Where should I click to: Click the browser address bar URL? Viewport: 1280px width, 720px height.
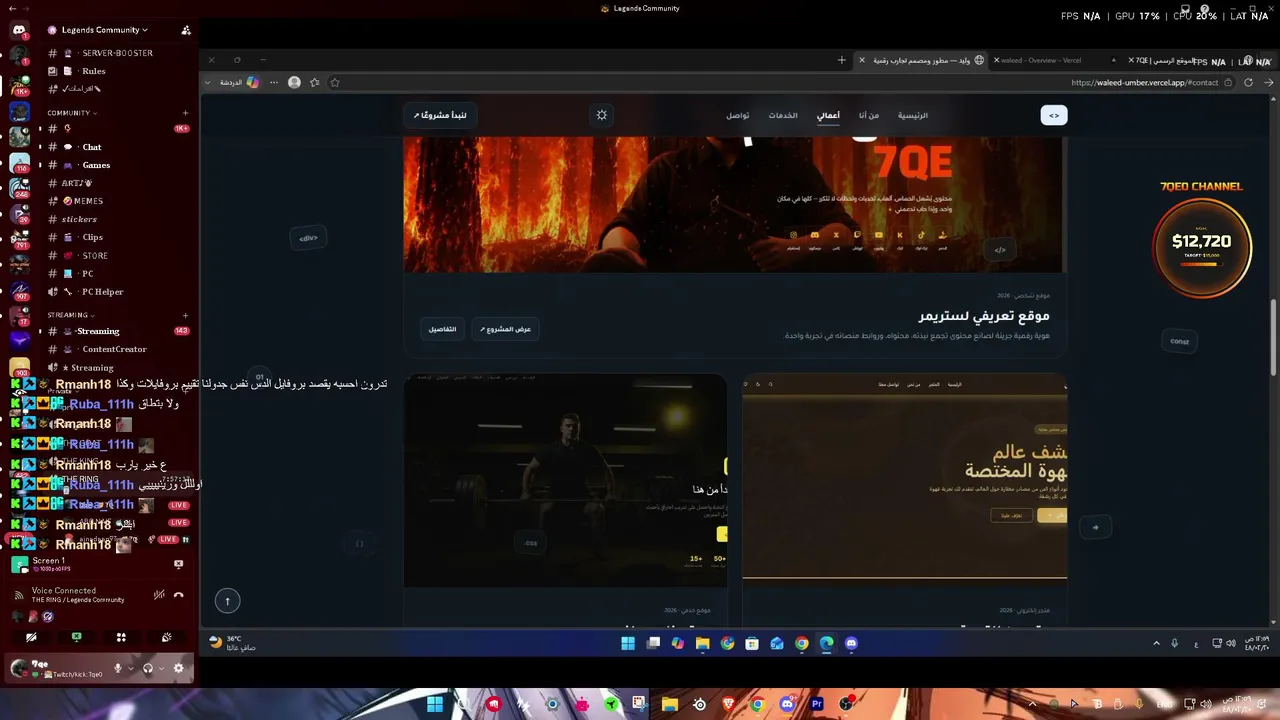coord(1144,83)
